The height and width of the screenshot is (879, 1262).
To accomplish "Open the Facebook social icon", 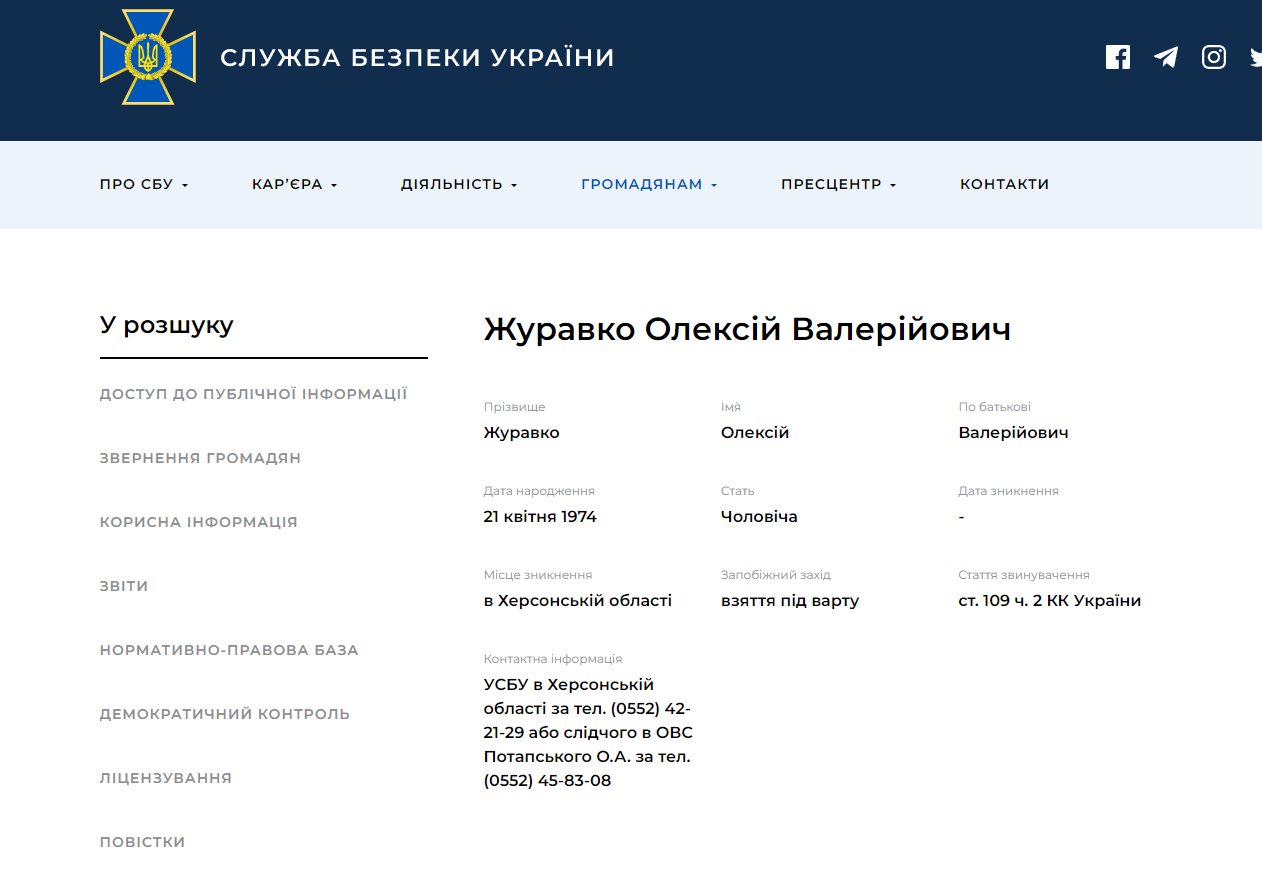I will (1117, 57).
